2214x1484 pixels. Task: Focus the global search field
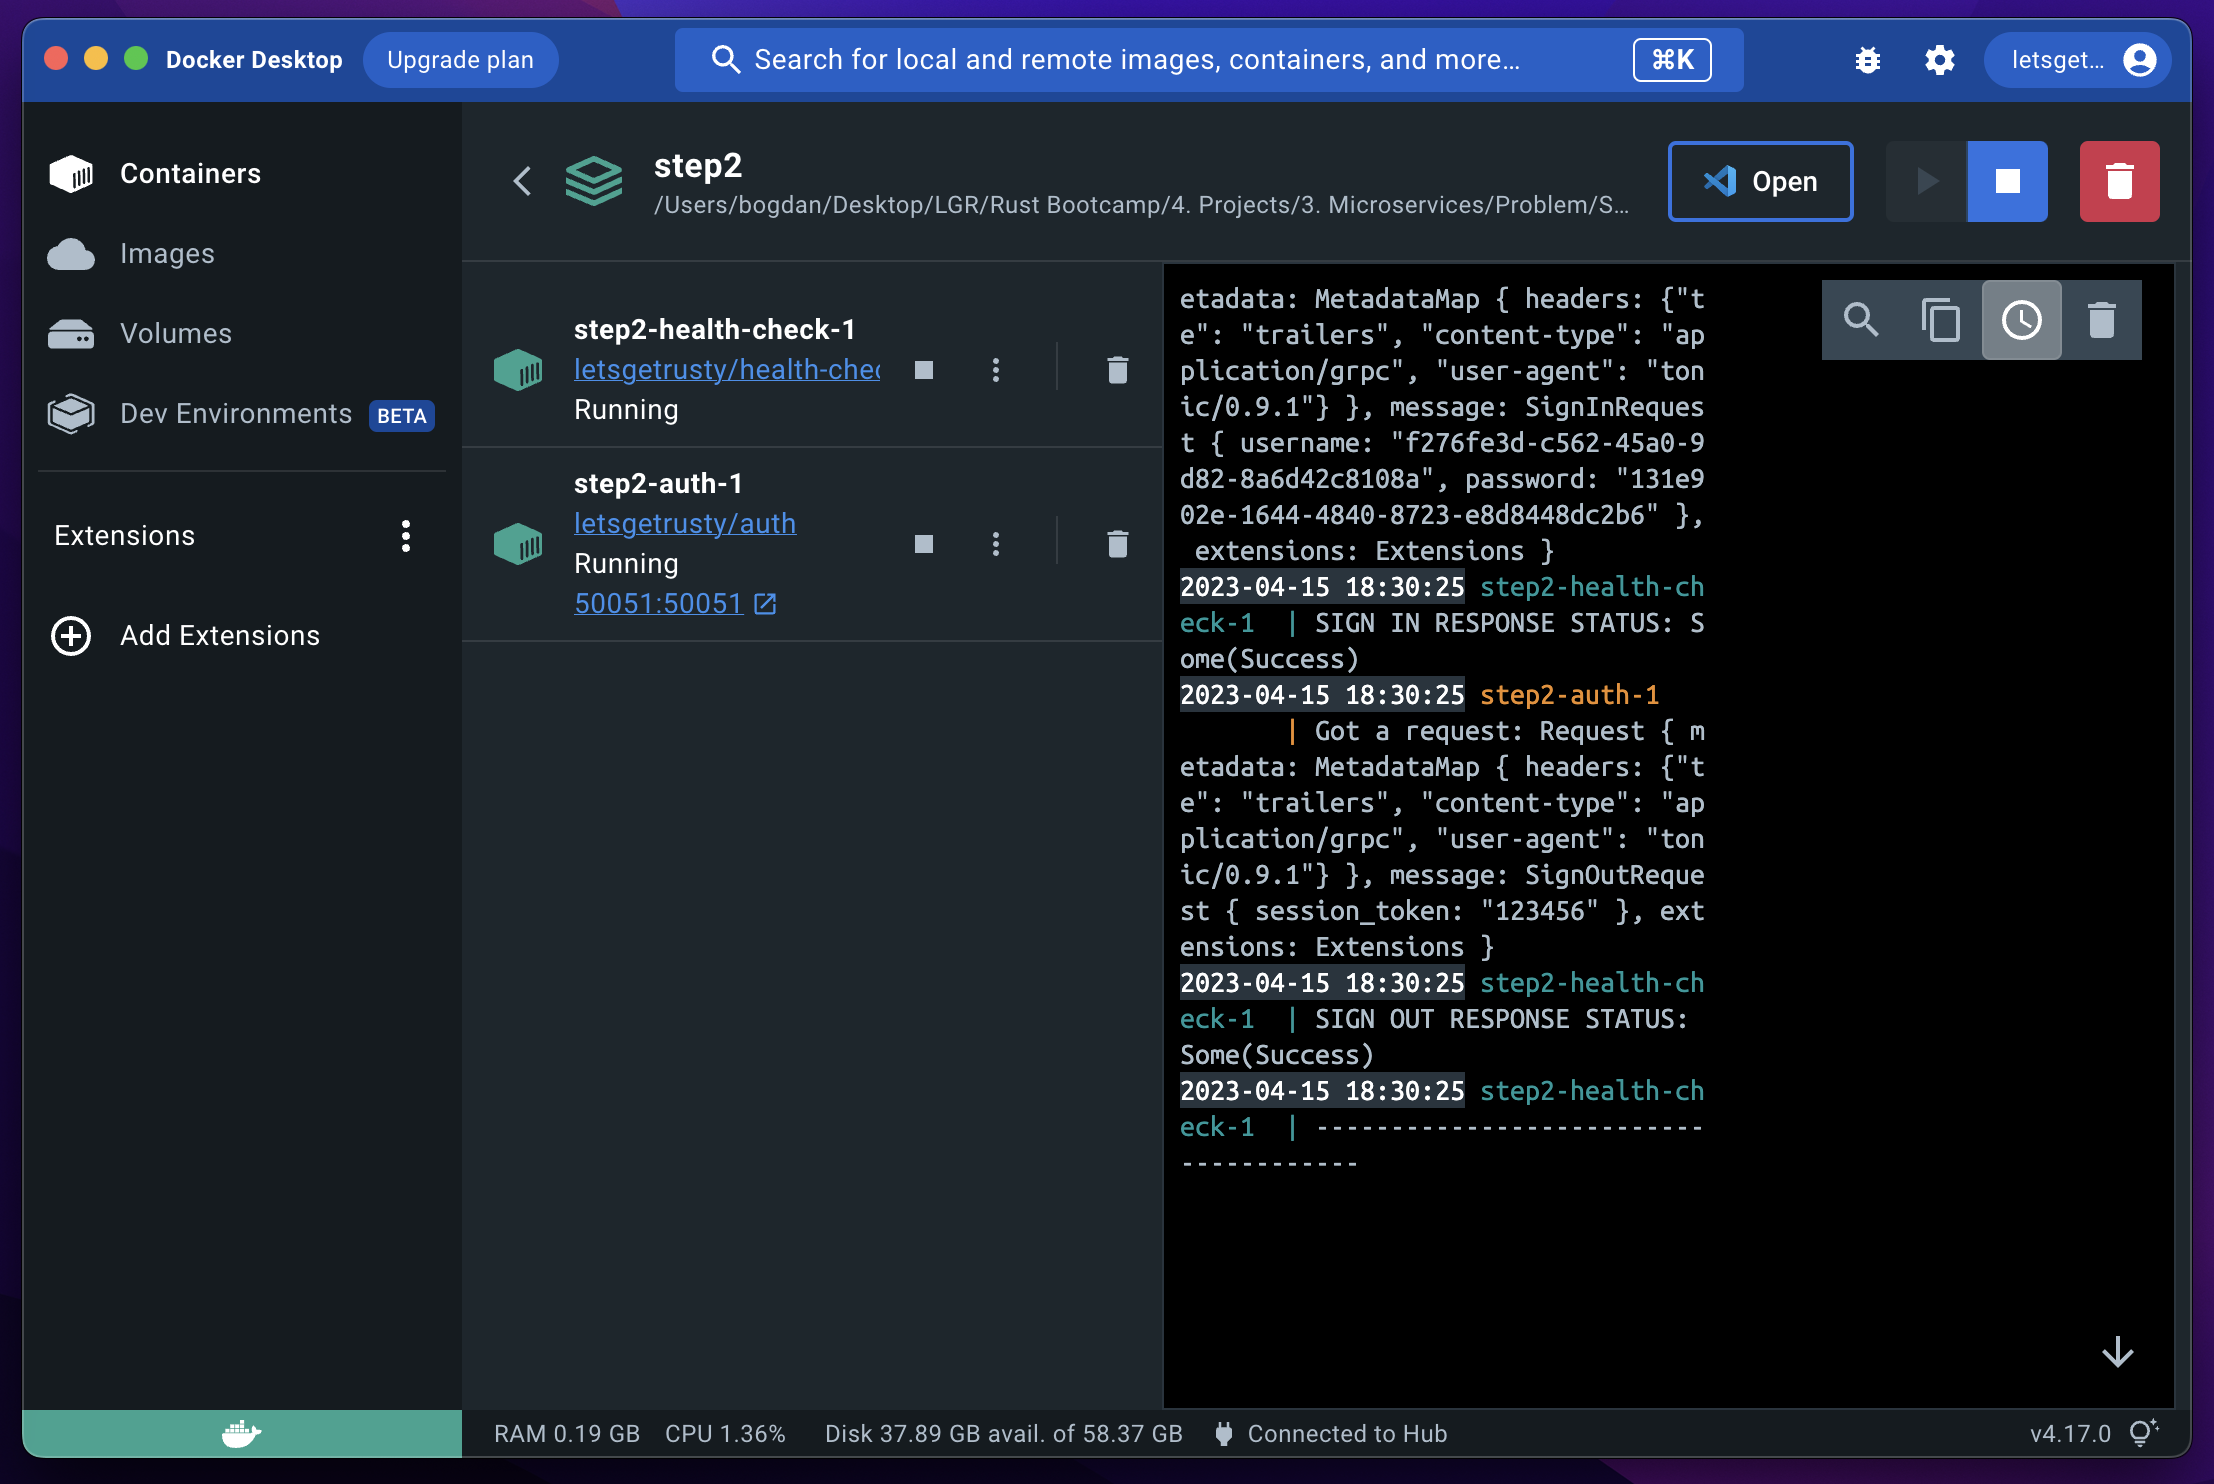click(x=1208, y=60)
